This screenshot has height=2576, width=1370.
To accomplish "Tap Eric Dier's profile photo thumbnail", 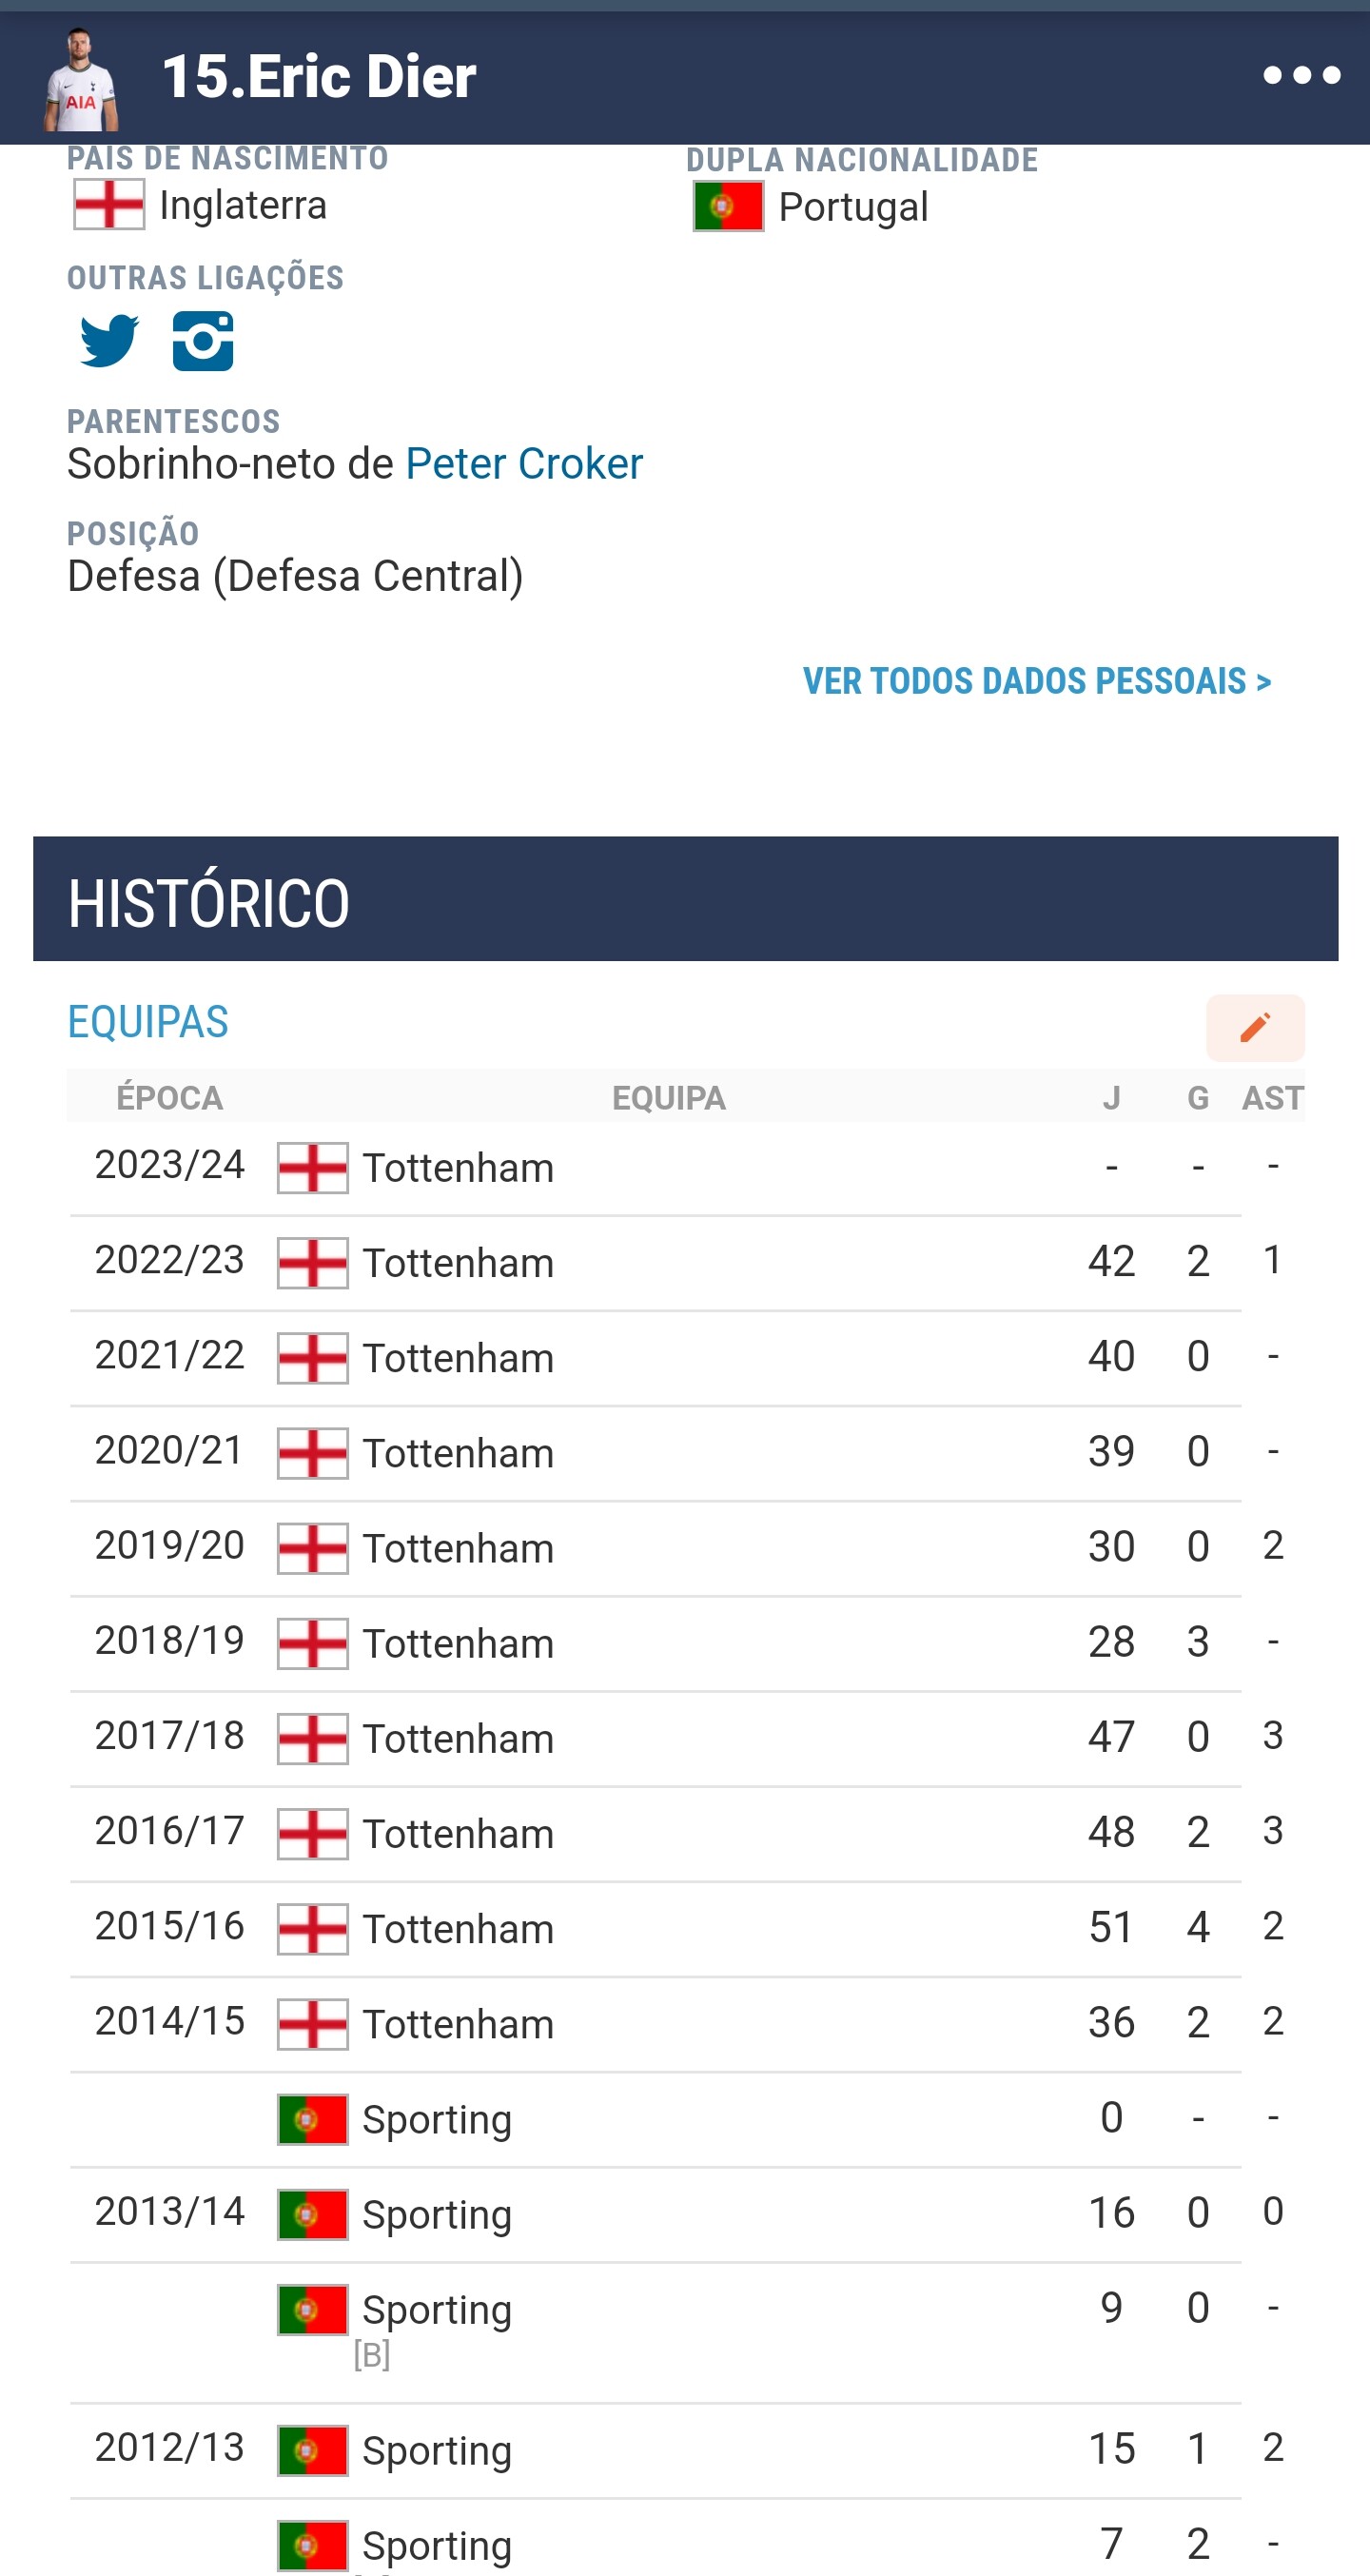I will point(81,80).
